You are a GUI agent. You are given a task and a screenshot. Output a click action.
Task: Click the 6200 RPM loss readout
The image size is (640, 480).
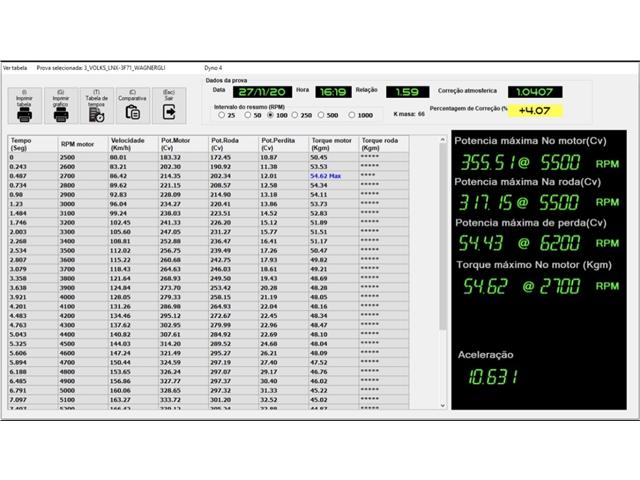[x=560, y=243]
